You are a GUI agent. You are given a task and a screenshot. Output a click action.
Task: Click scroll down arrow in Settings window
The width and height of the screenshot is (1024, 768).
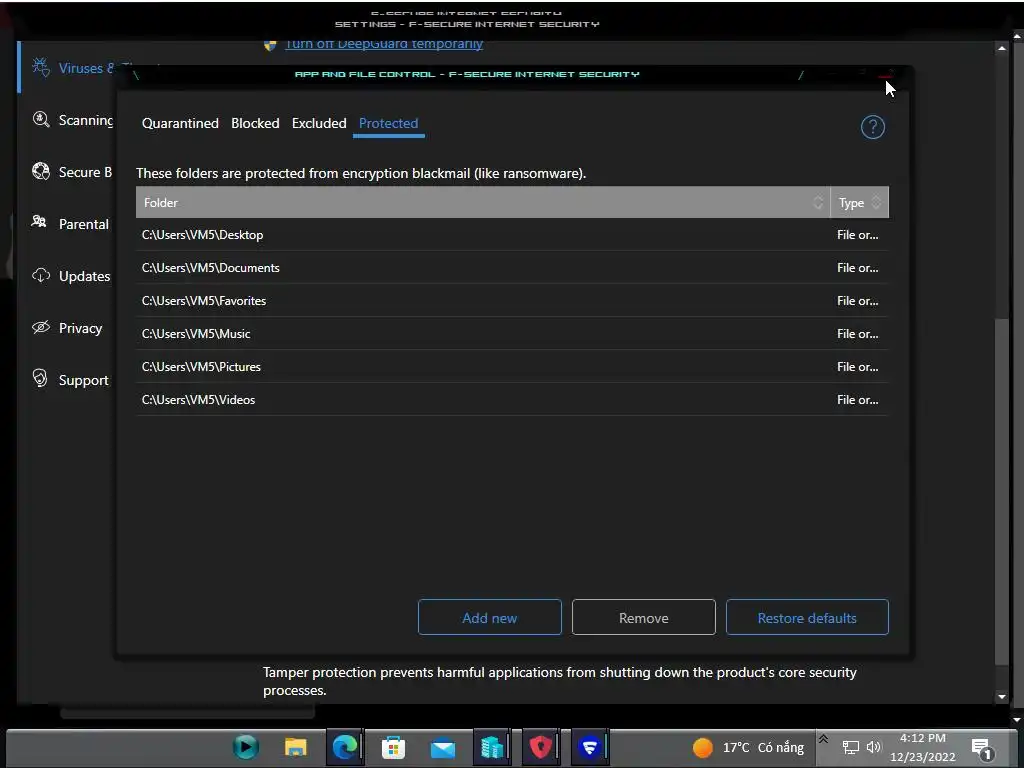pos(1002,697)
